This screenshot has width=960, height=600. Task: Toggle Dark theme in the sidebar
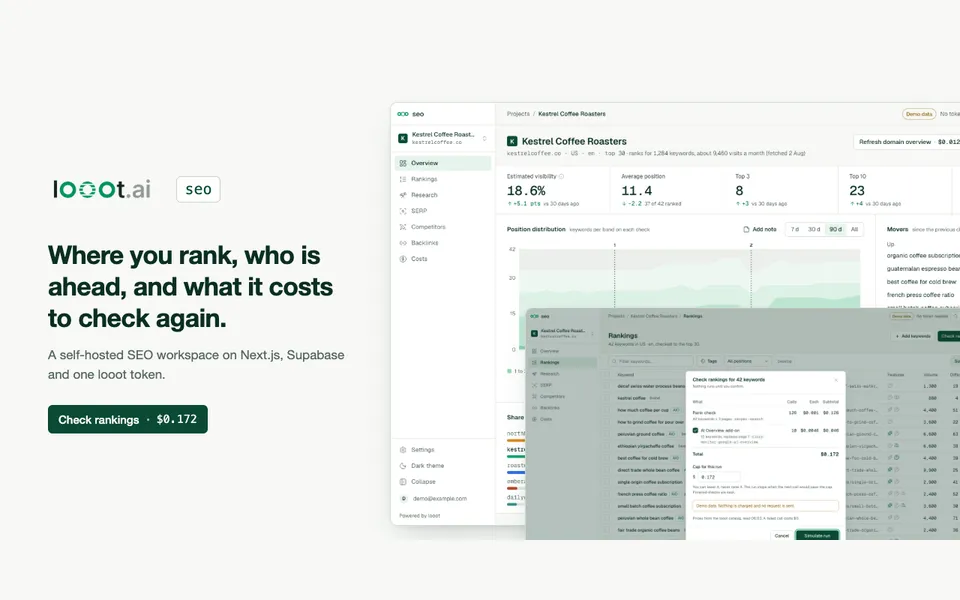(443, 465)
